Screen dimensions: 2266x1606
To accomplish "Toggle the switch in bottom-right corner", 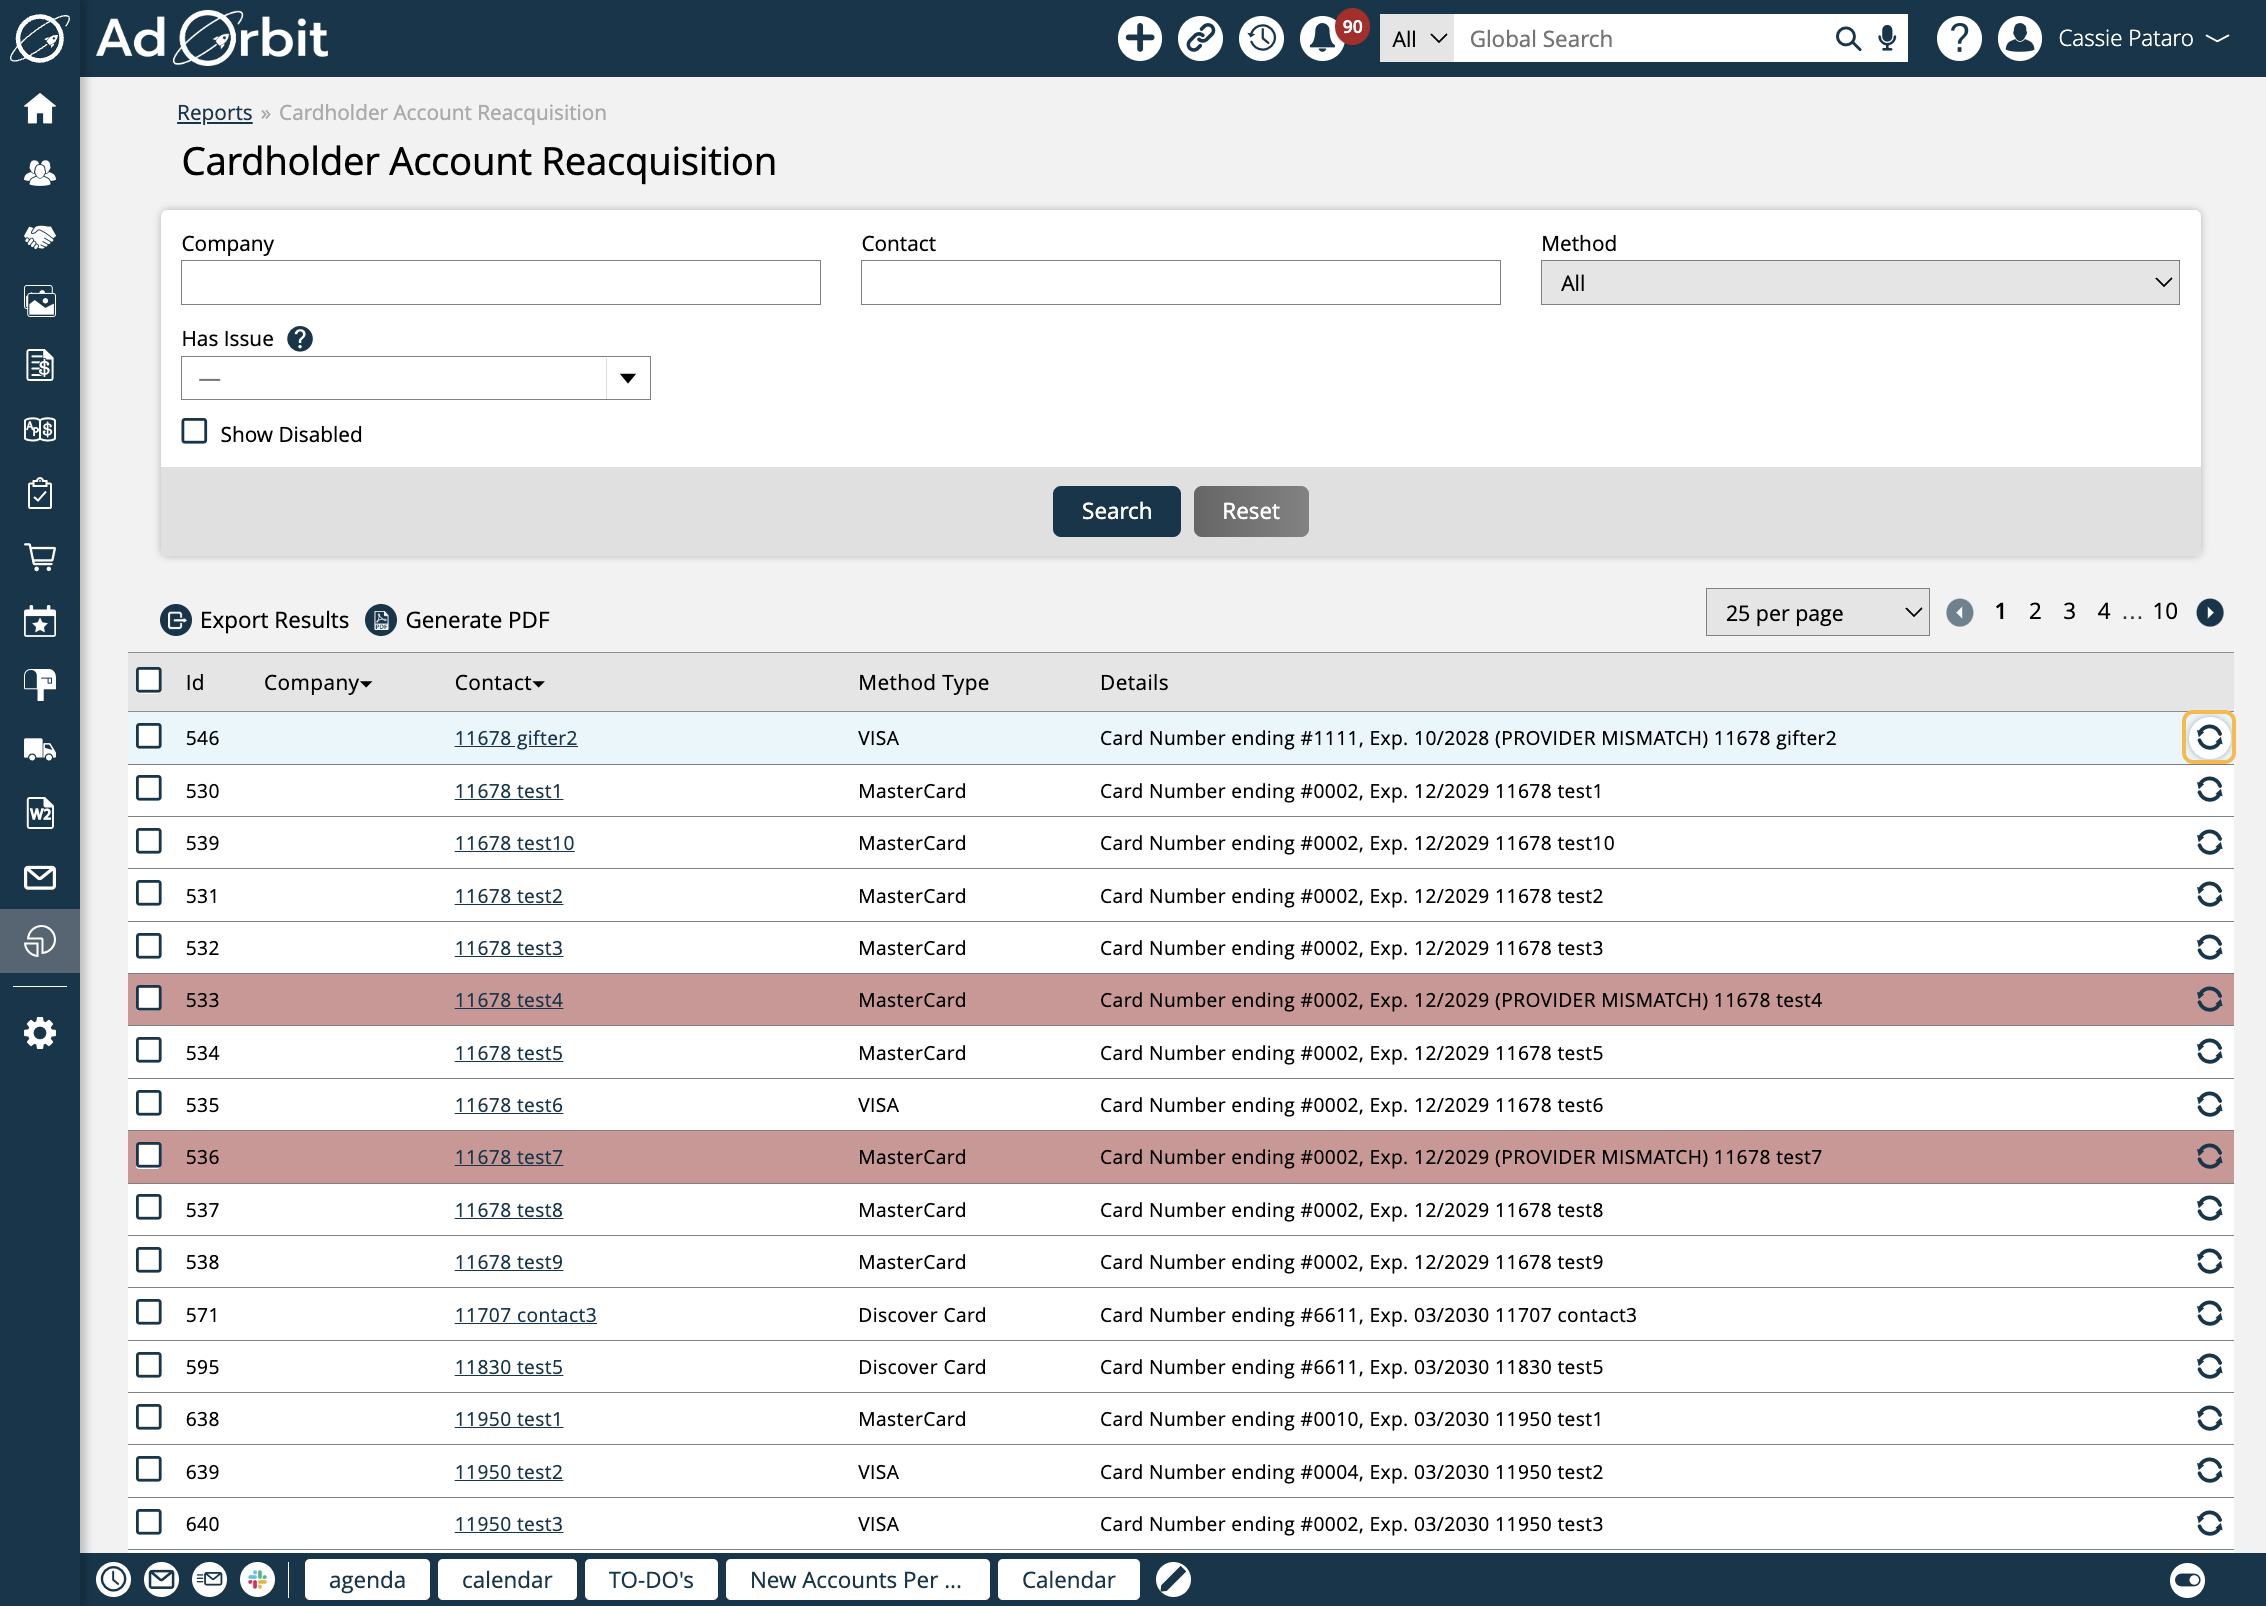I will (x=2187, y=1580).
